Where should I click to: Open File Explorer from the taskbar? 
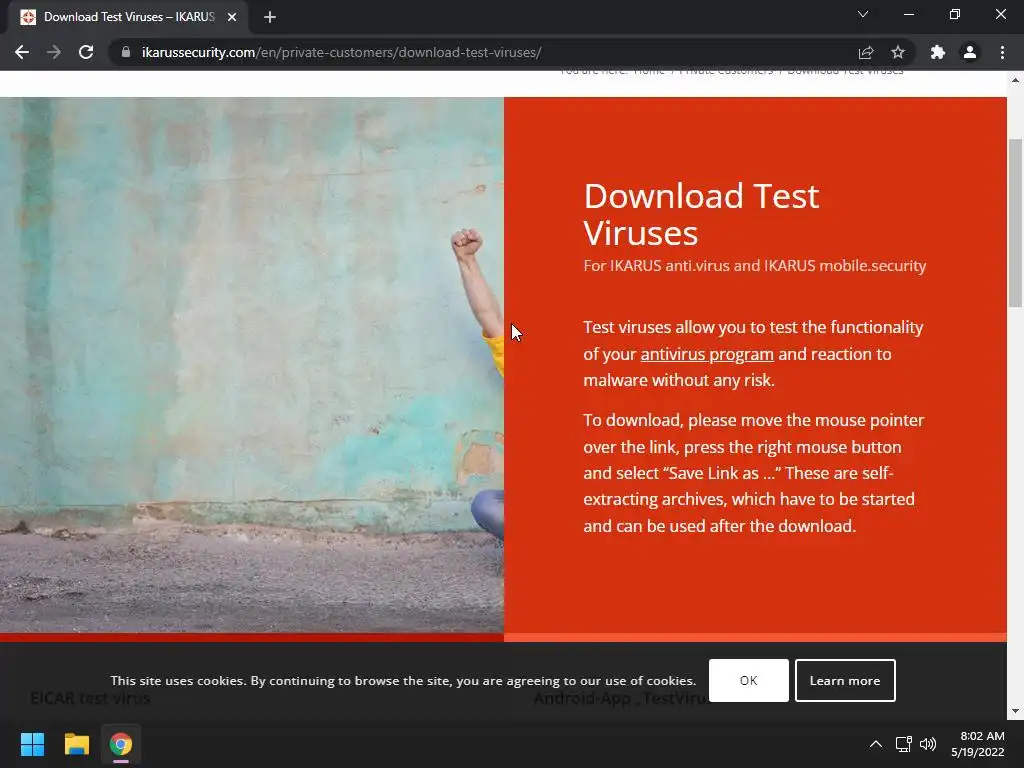tap(76, 744)
